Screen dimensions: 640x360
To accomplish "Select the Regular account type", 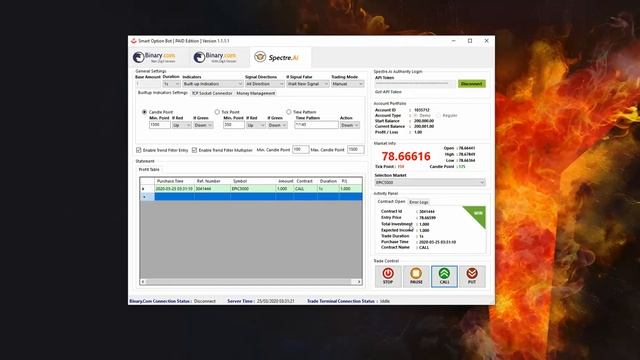I will pyautogui.click(x=438, y=116).
